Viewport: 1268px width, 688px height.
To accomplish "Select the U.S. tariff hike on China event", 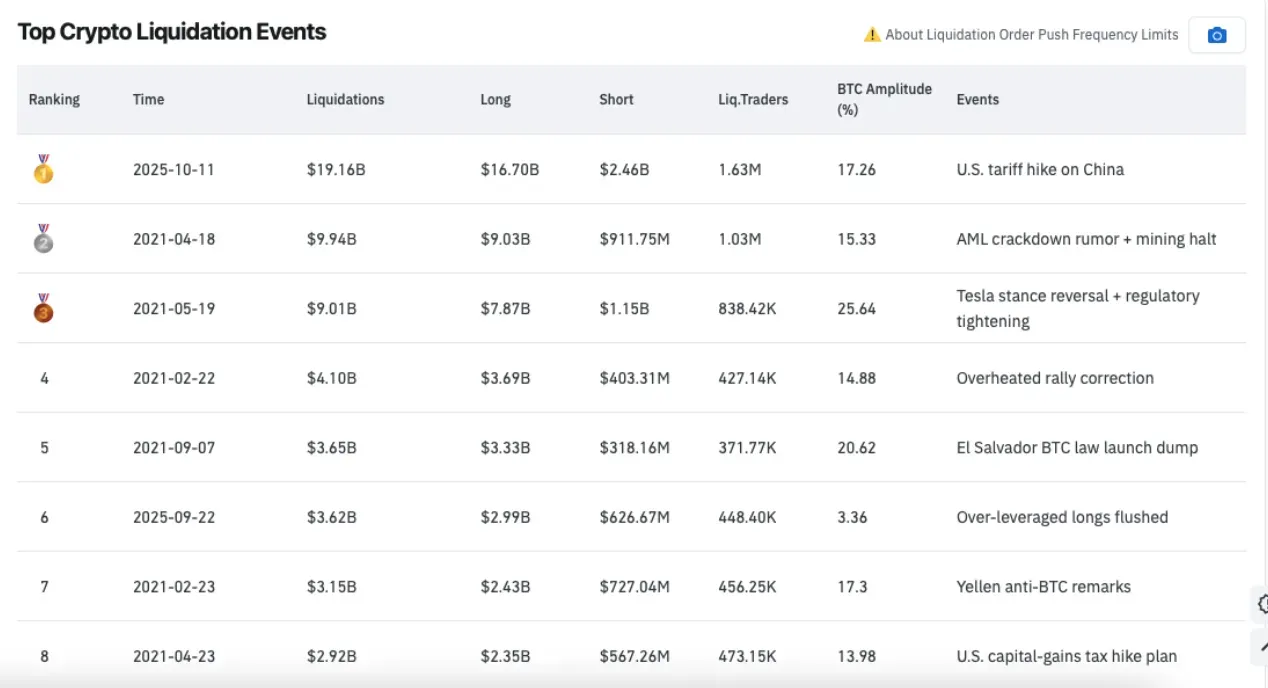I will pos(1040,170).
